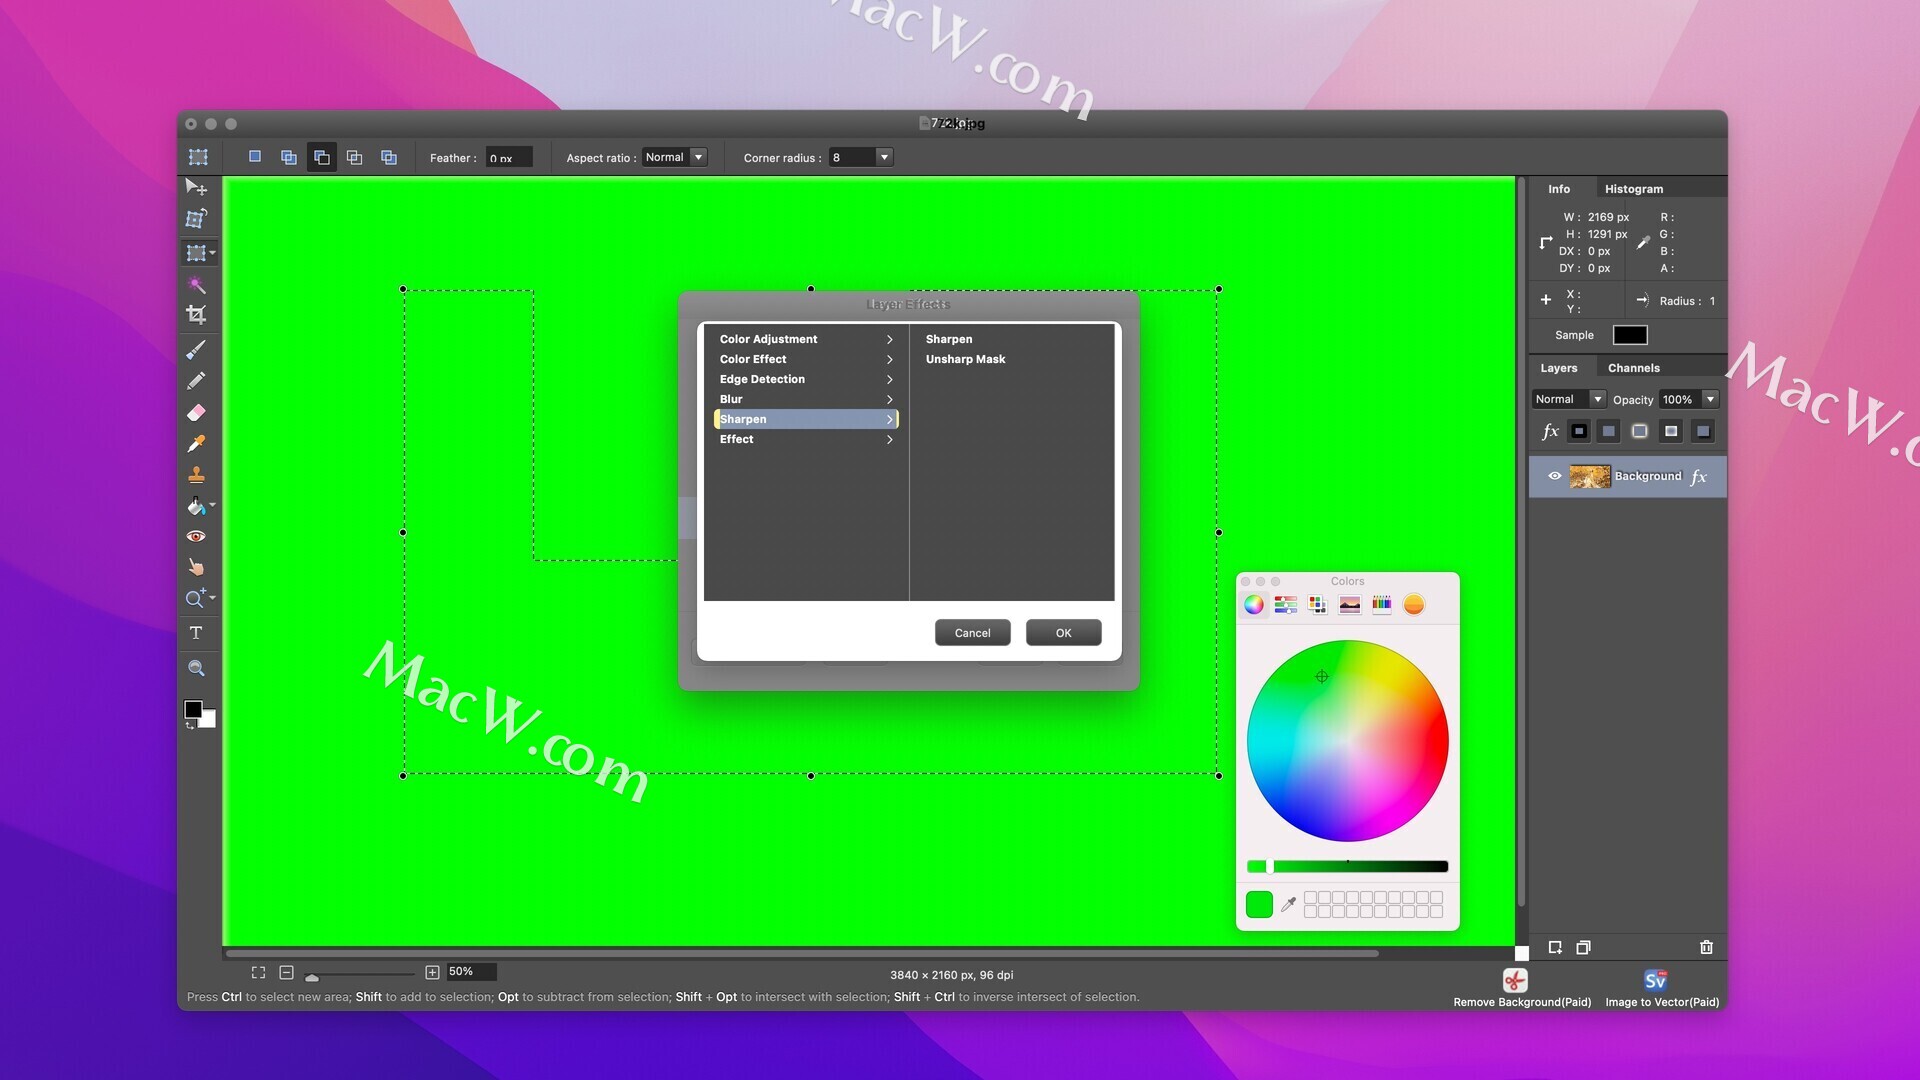Switch to the Layers tab
This screenshot has height=1080, width=1920.
[x=1558, y=368]
